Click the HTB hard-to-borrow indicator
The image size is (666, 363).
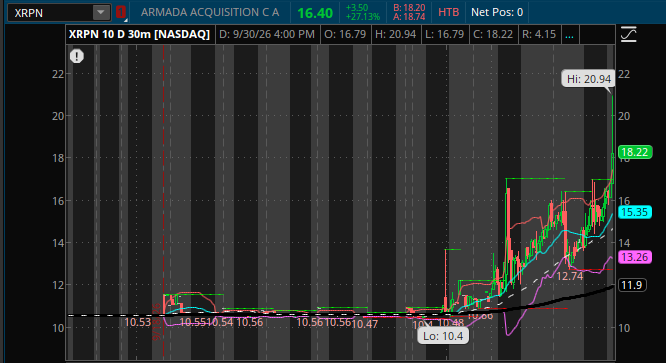tap(449, 12)
